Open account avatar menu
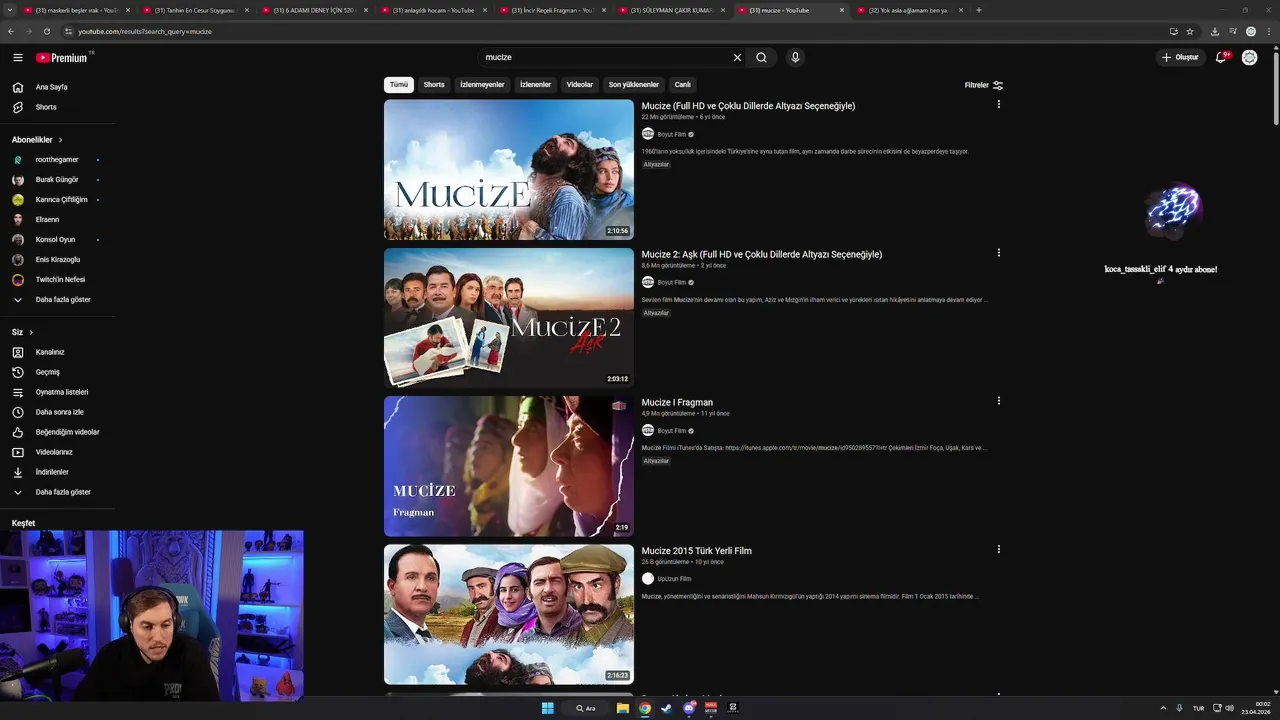This screenshot has height=720, width=1280. click(1250, 58)
